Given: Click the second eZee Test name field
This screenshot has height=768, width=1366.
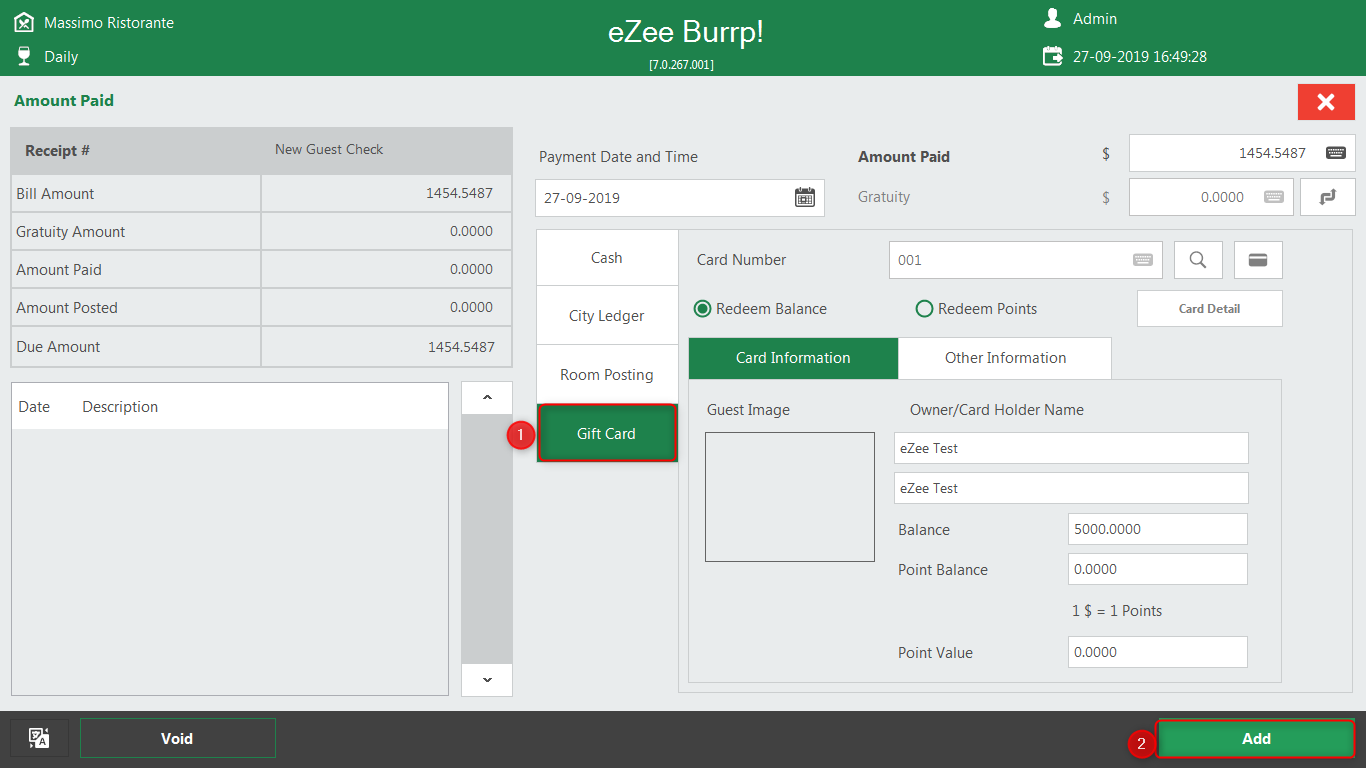Looking at the screenshot, I should [1071, 488].
